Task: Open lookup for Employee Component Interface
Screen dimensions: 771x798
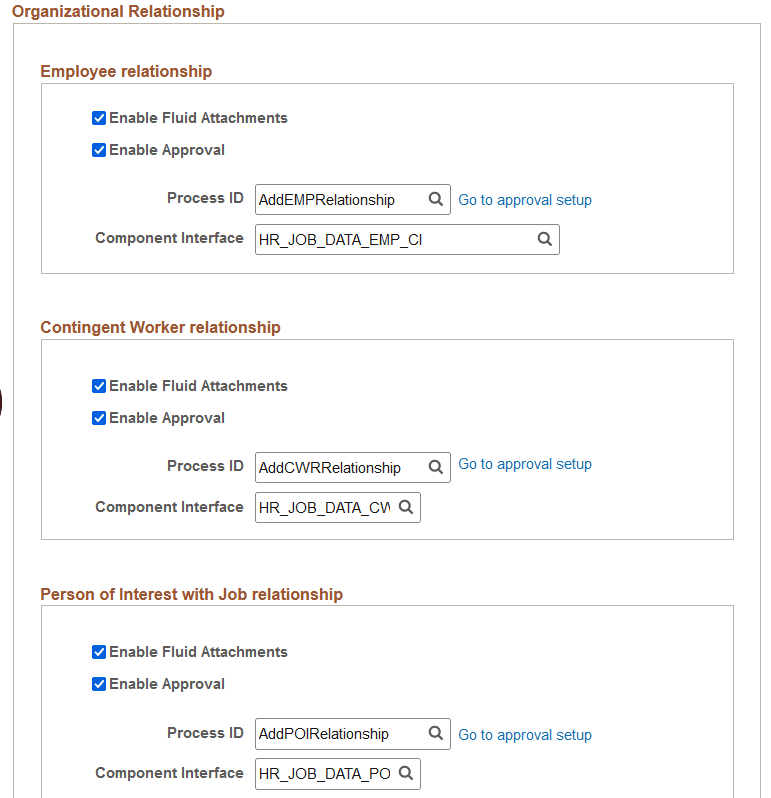Action: [545, 239]
